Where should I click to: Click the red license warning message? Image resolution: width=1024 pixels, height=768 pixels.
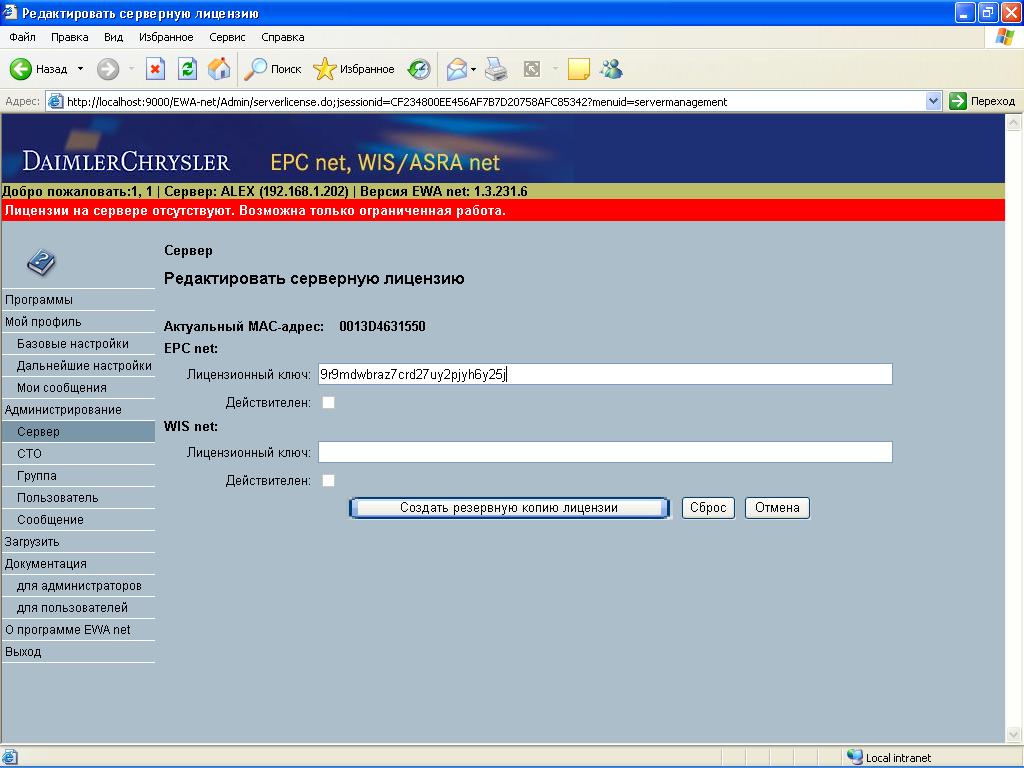pos(255,210)
